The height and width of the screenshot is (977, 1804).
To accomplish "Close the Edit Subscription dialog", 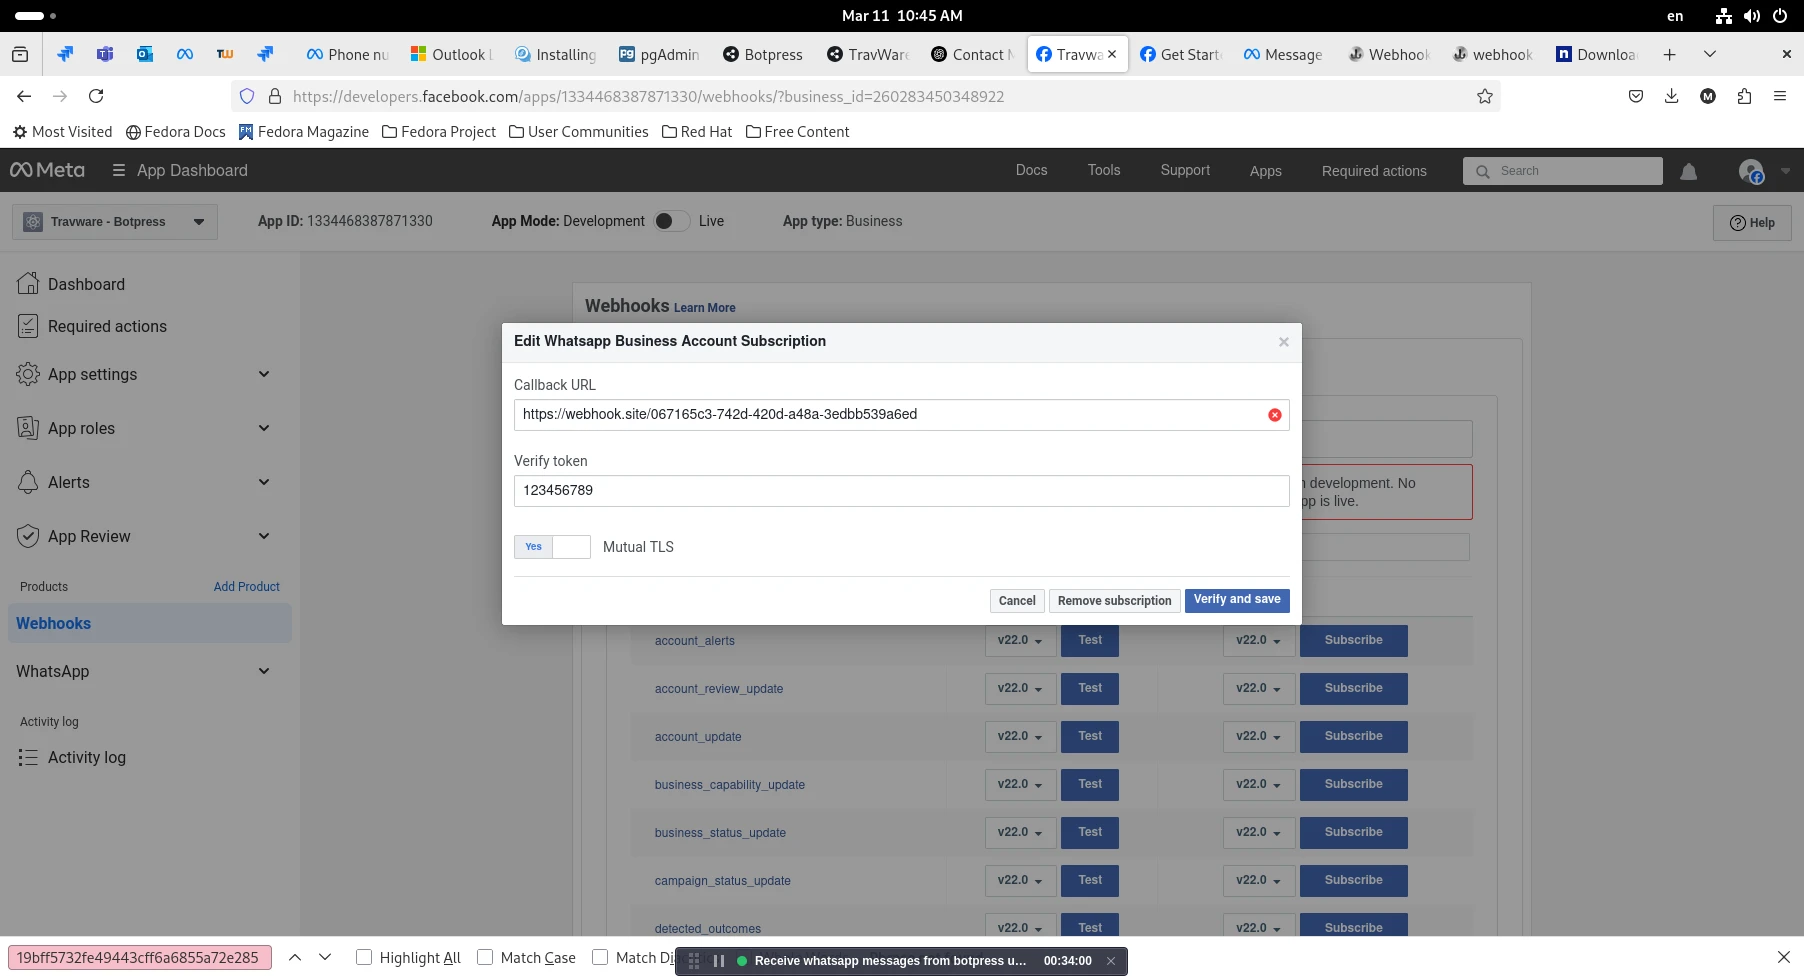I will (x=1284, y=342).
